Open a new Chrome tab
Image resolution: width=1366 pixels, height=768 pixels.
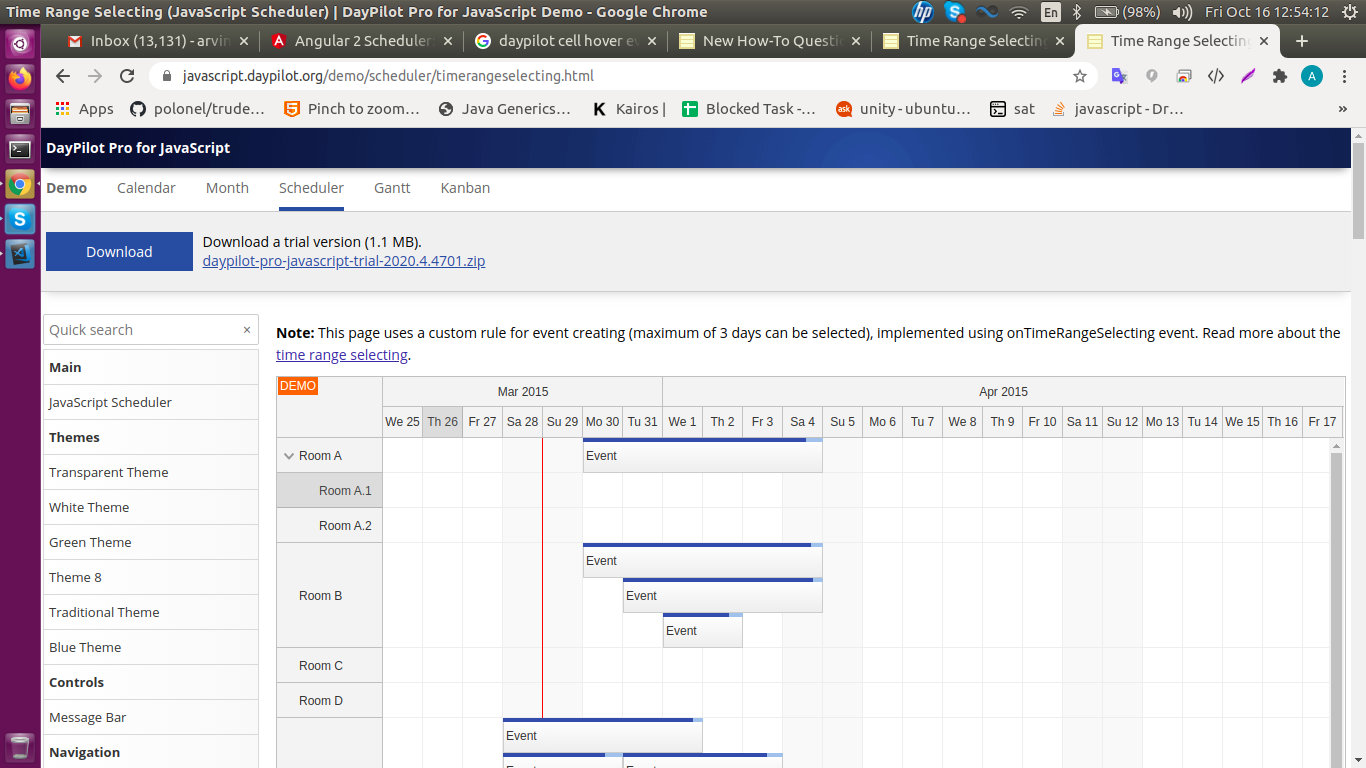(x=1302, y=41)
